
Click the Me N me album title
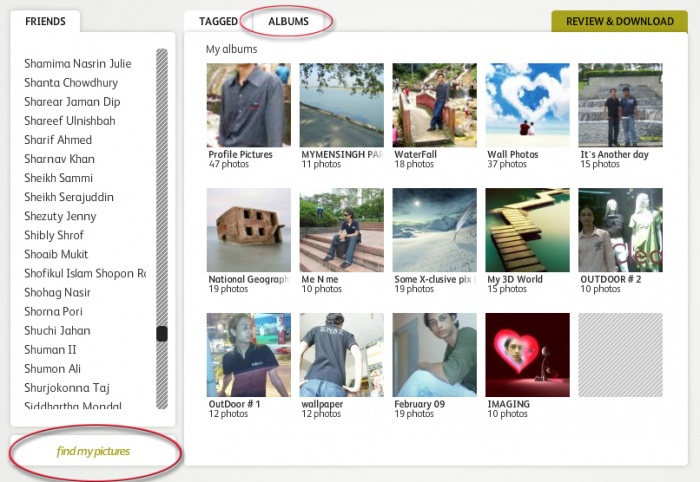[320, 279]
